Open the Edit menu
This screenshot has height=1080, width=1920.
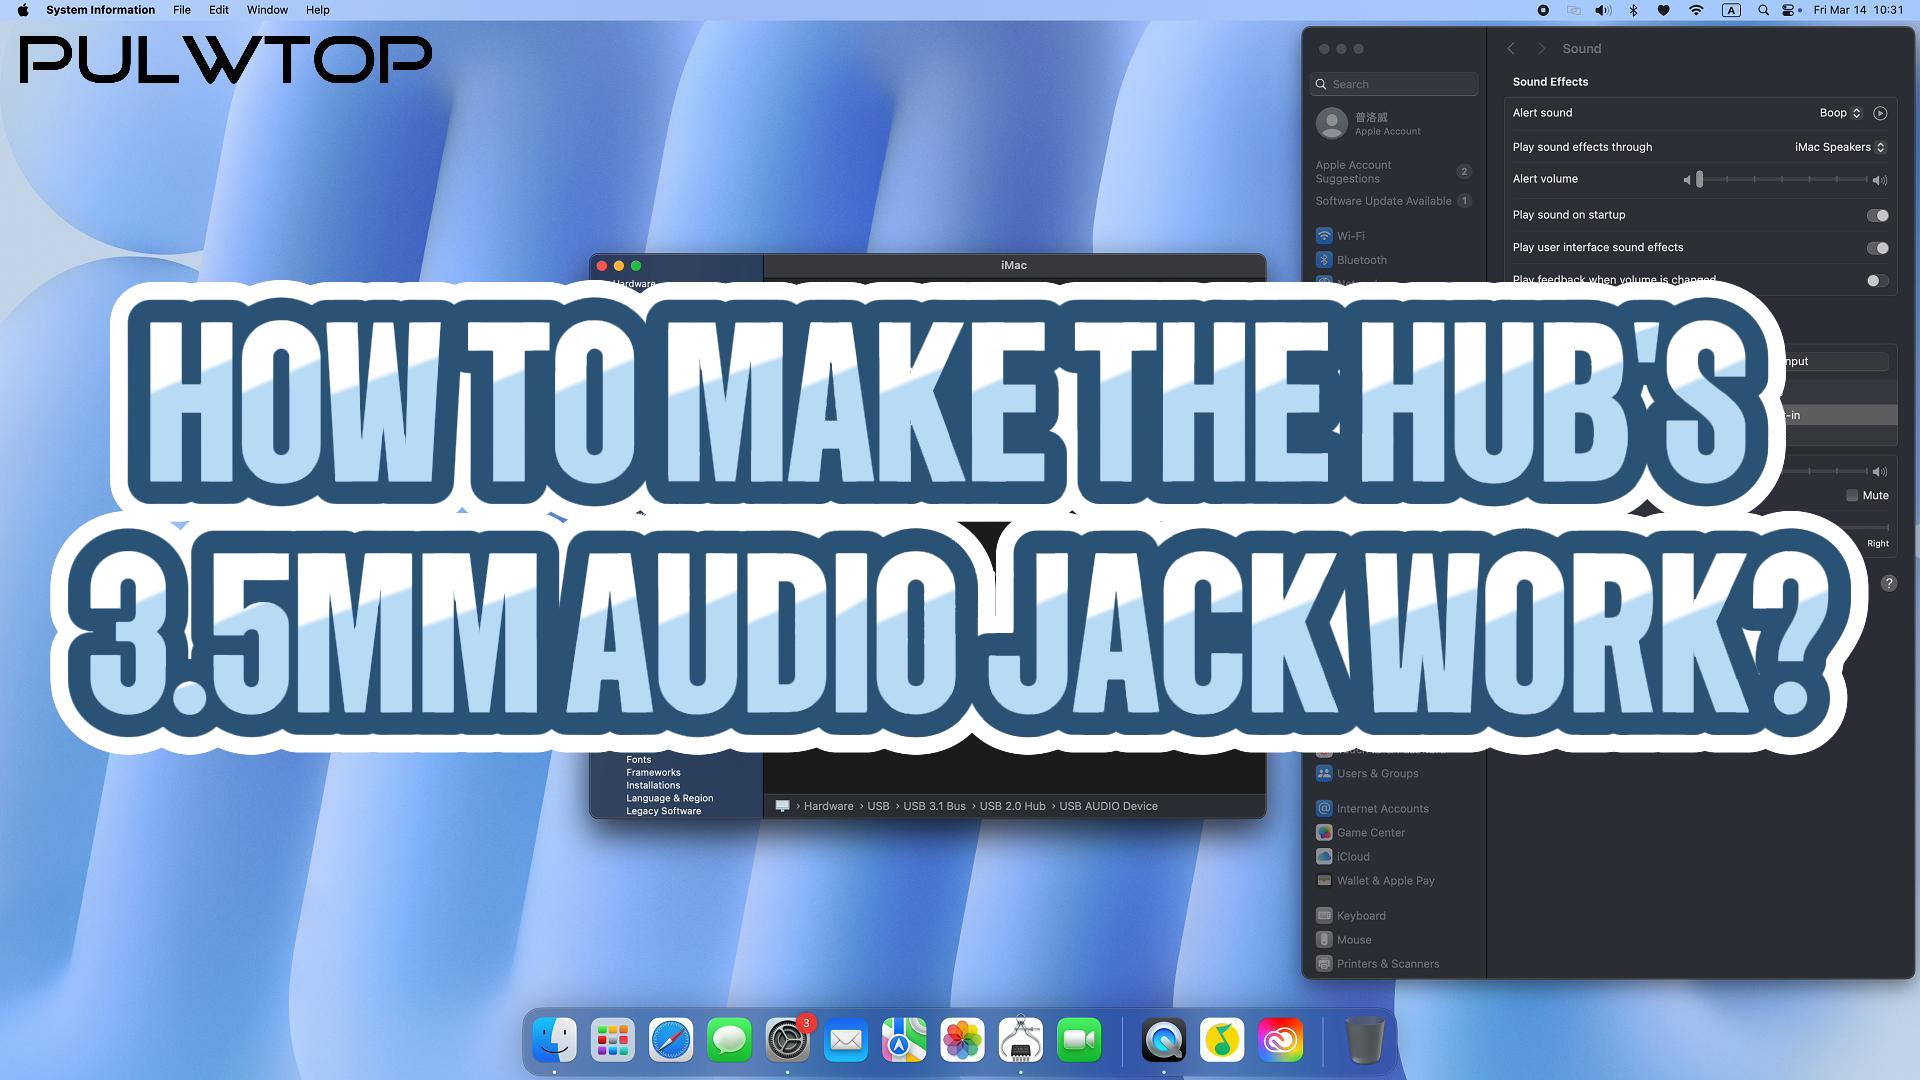click(x=218, y=10)
